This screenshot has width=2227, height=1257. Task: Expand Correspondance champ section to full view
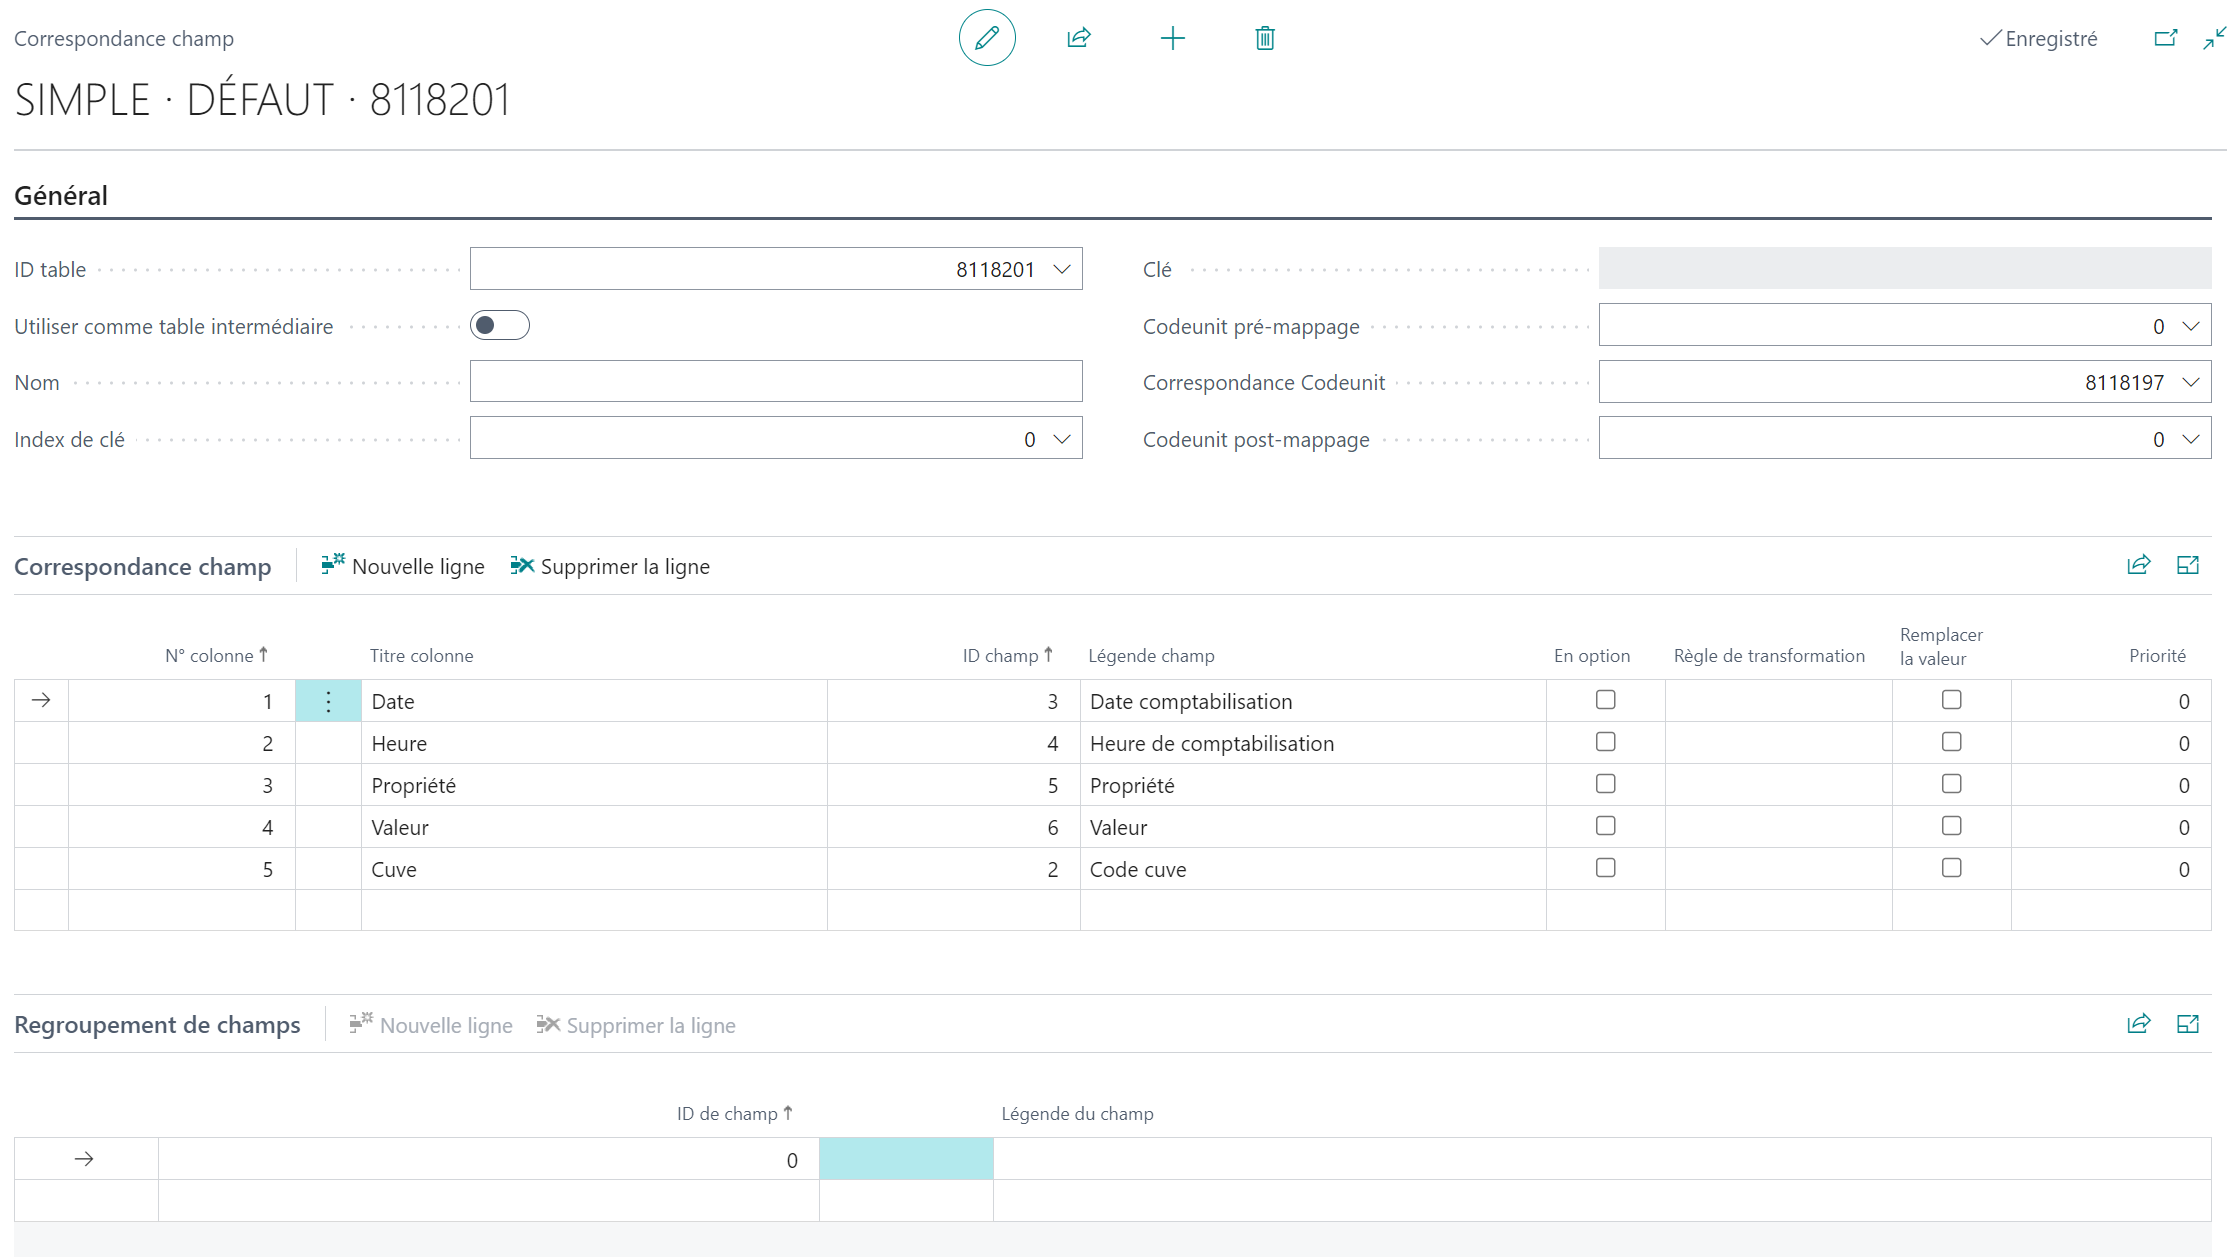[2188, 565]
